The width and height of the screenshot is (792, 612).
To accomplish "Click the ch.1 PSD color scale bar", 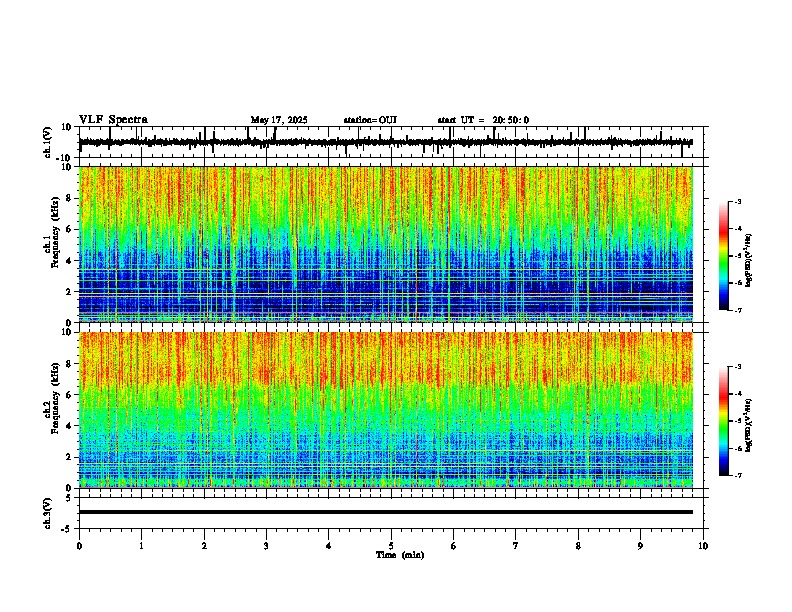I will 723,256.
